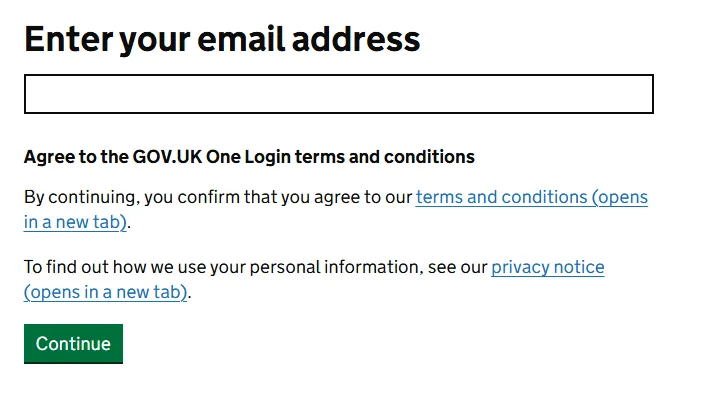This screenshot has height=394, width=718.
Task: Click the green Continue button
Action: point(73,344)
